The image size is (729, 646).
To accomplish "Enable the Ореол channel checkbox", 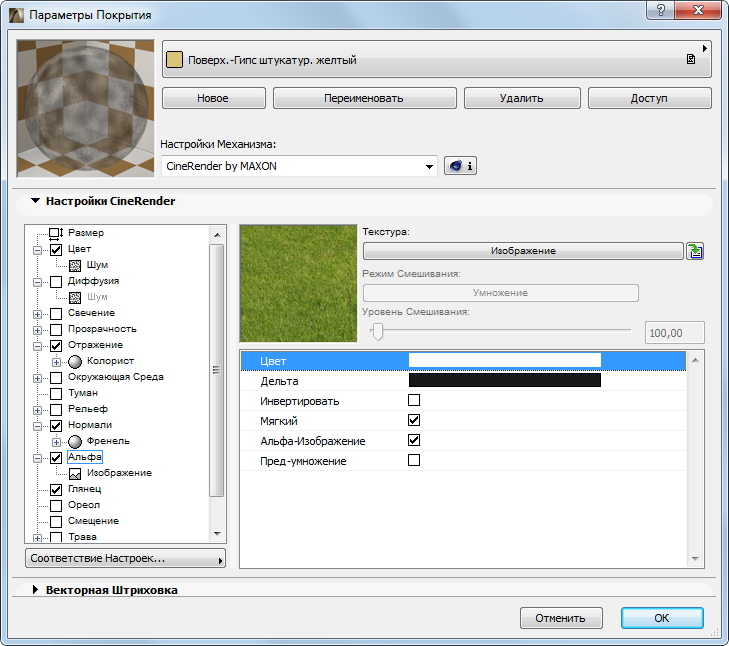I will pyautogui.click(x=56, y=506).
